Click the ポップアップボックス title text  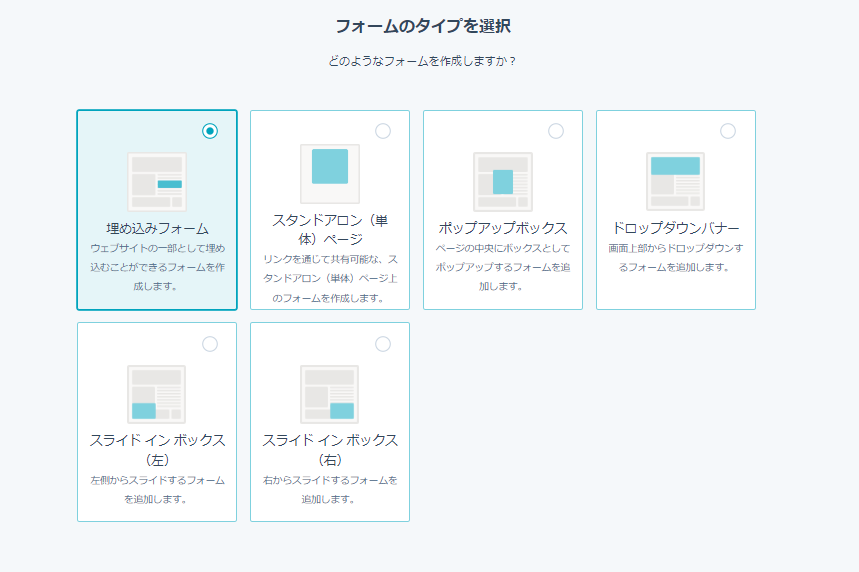pyautogui.click(x=503, y=228)
